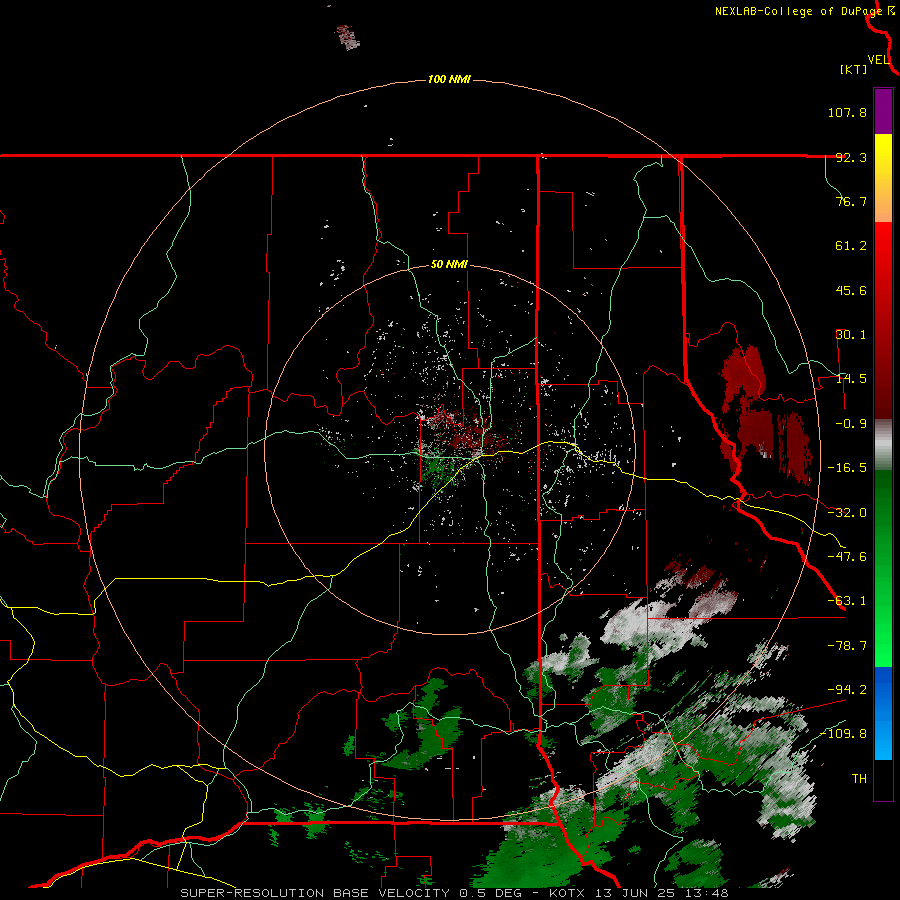
Task: Select the -47.6 scale value
Action: pos(847,557)
